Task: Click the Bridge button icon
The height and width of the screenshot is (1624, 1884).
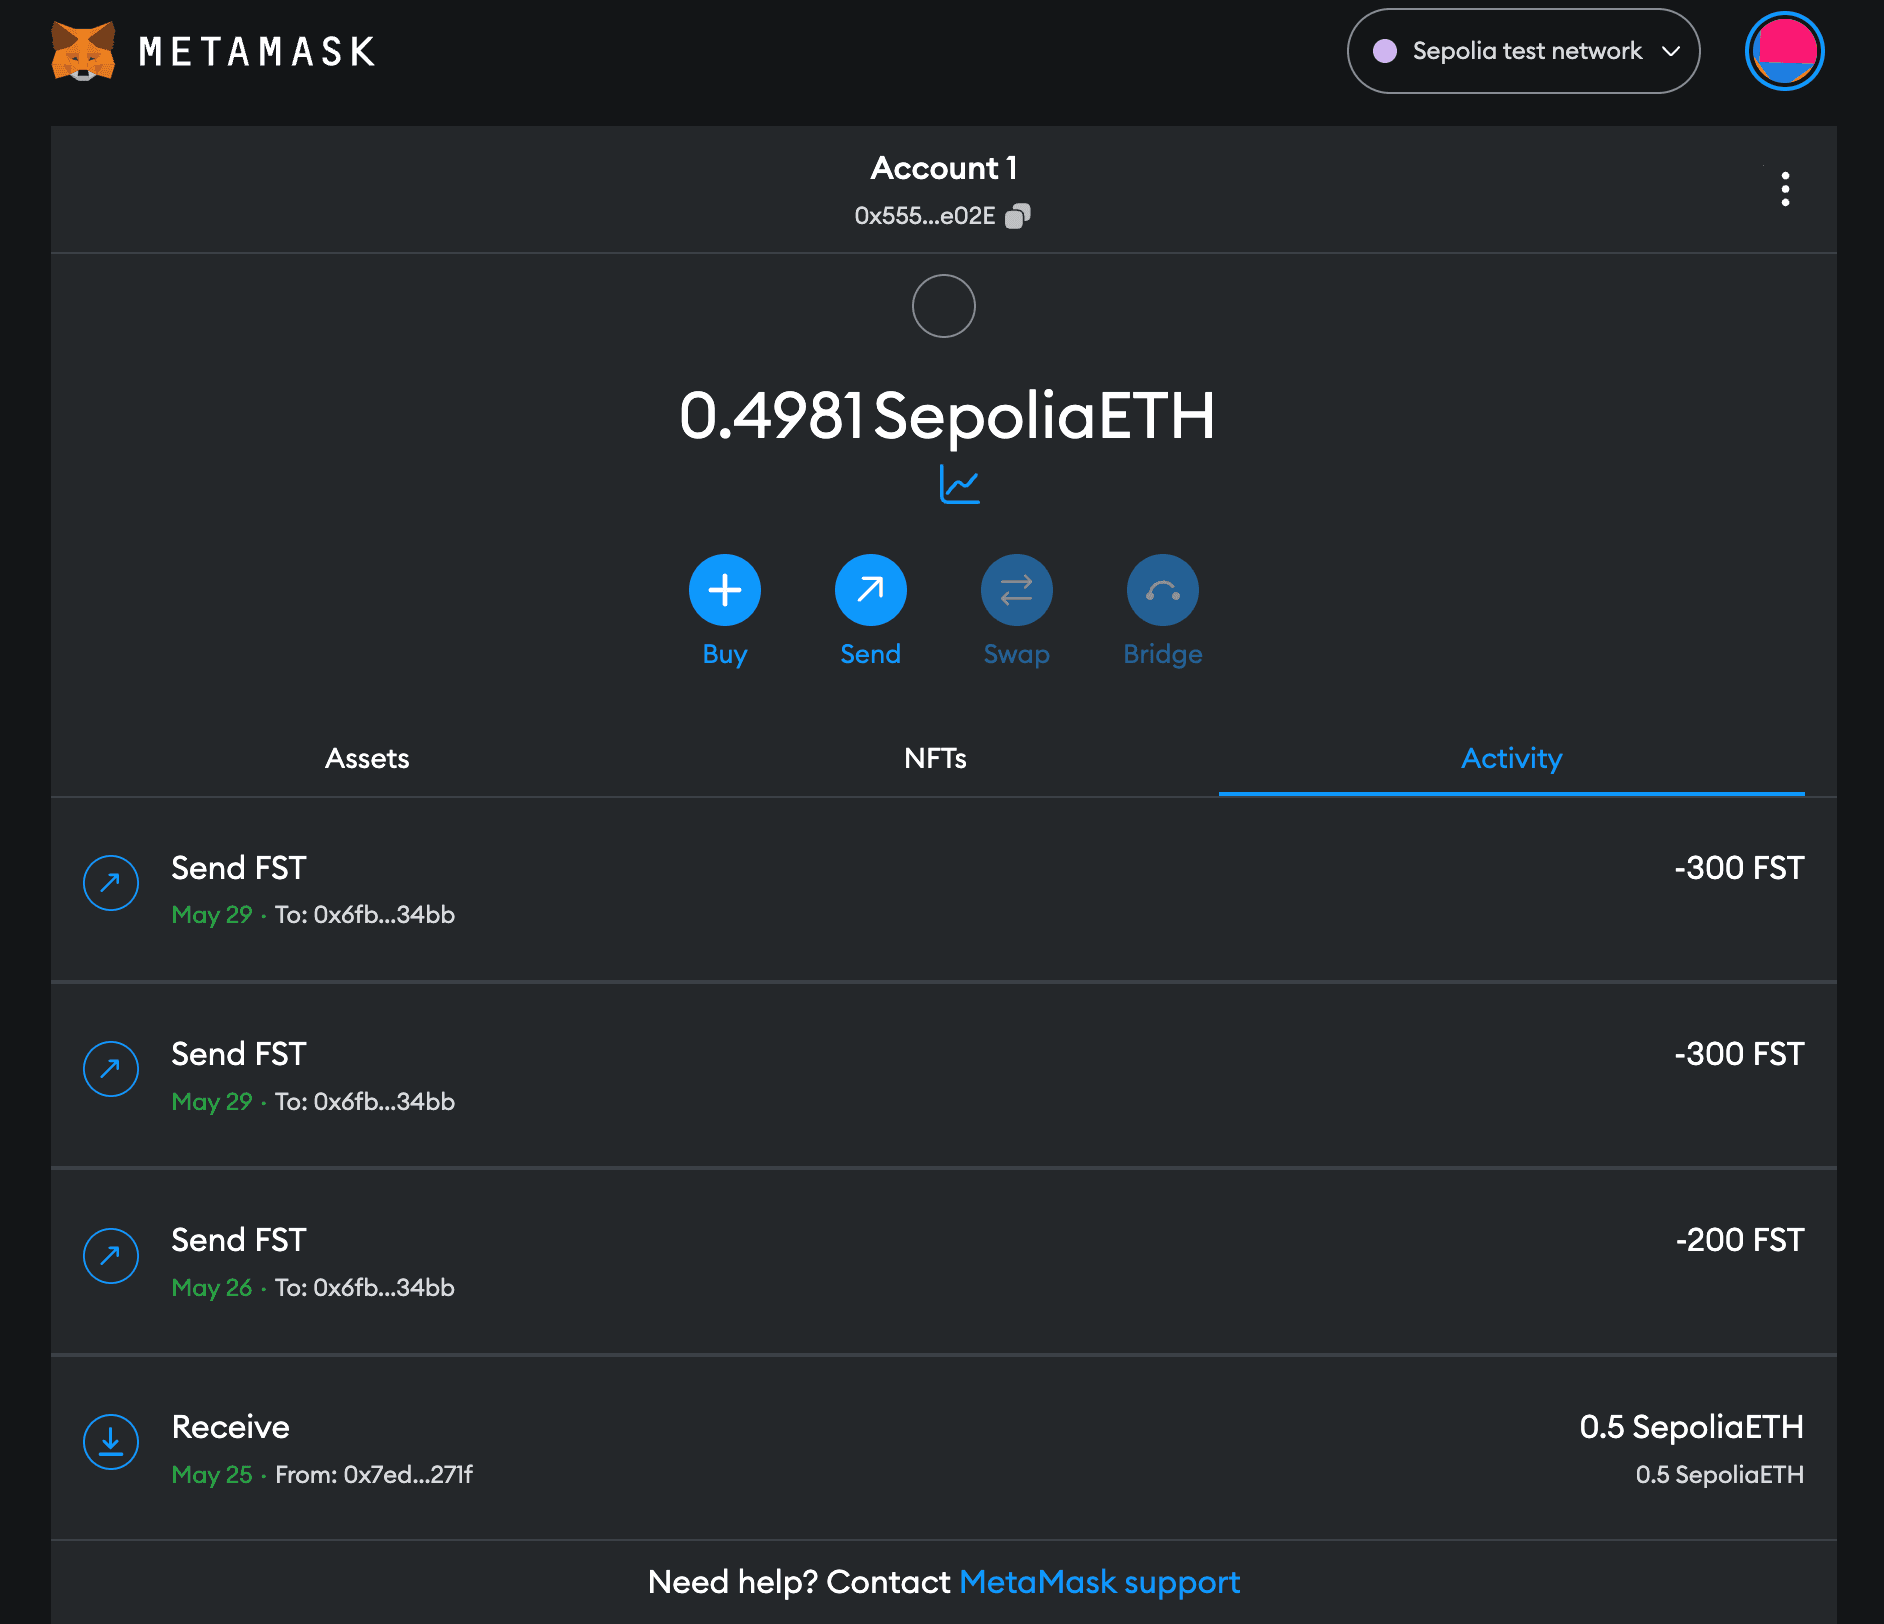Action: point(1163,590)
